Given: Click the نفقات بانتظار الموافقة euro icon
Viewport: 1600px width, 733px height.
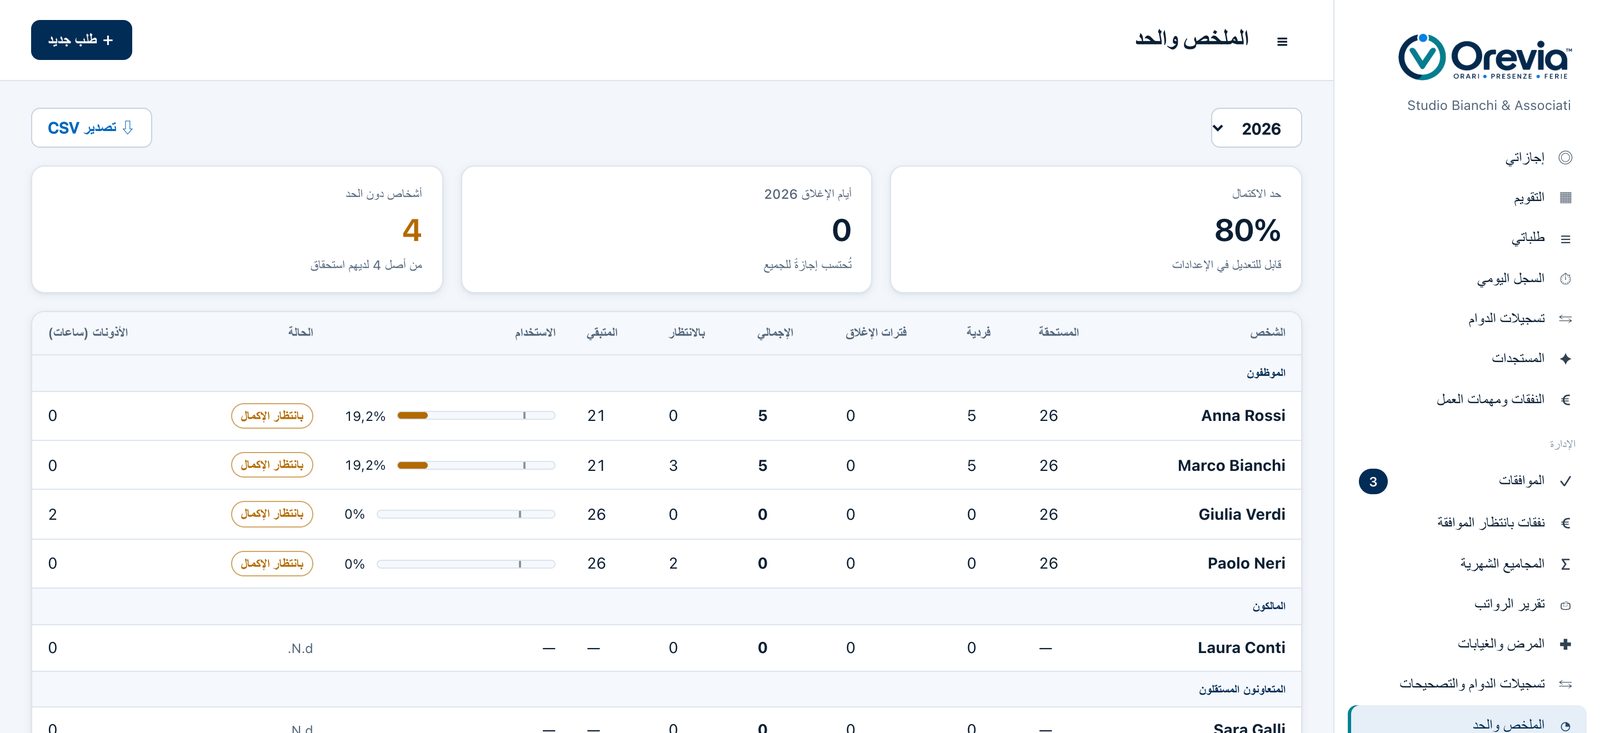Looking at the screenshot, I should coord(1565,523).
